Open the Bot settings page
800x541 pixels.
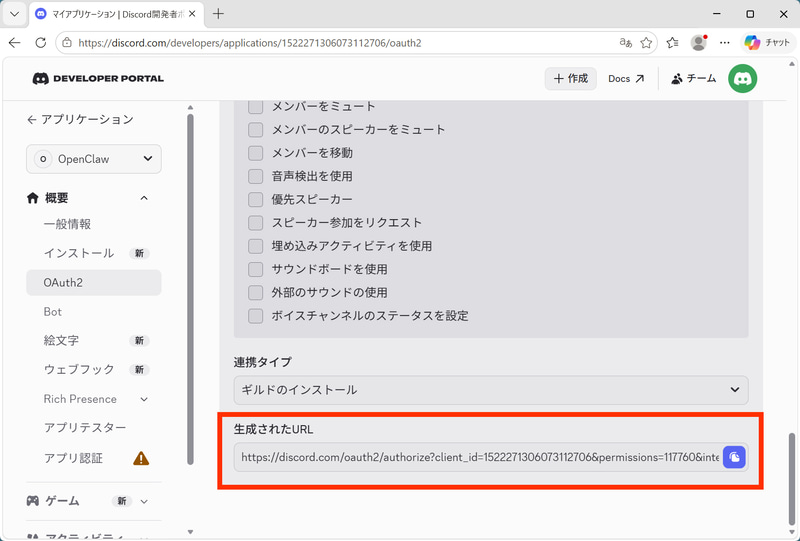[x=53, y=312]
